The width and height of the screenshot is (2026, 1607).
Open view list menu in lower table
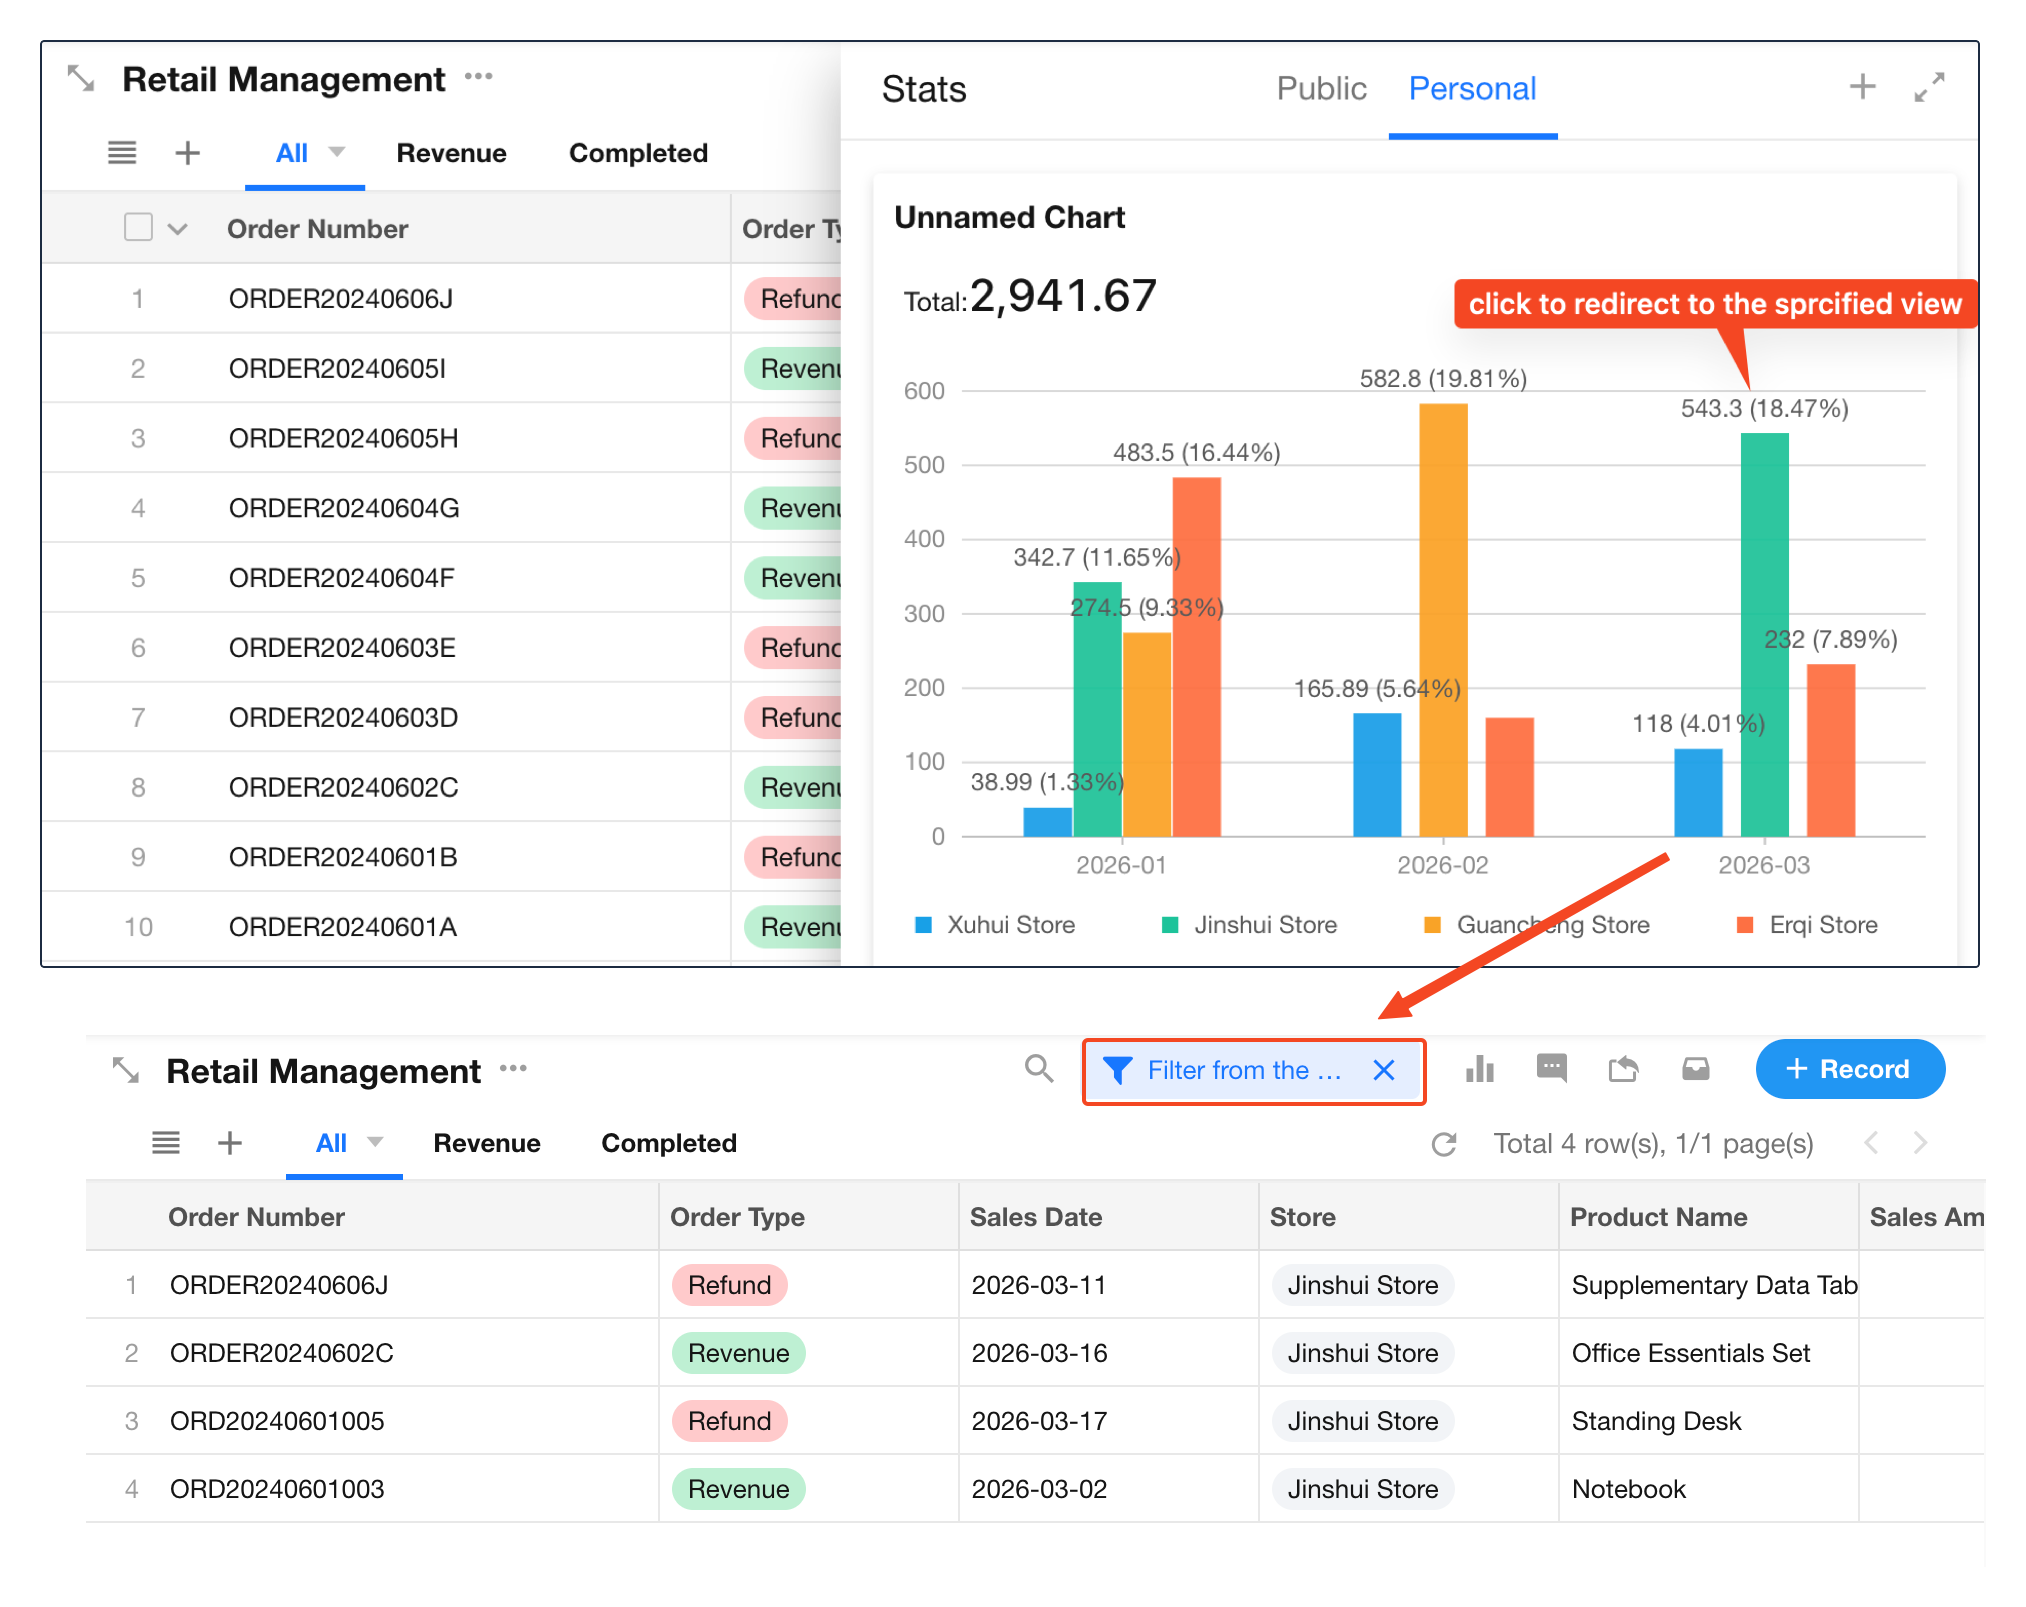pyautogui.click(x=166, y=1143)
